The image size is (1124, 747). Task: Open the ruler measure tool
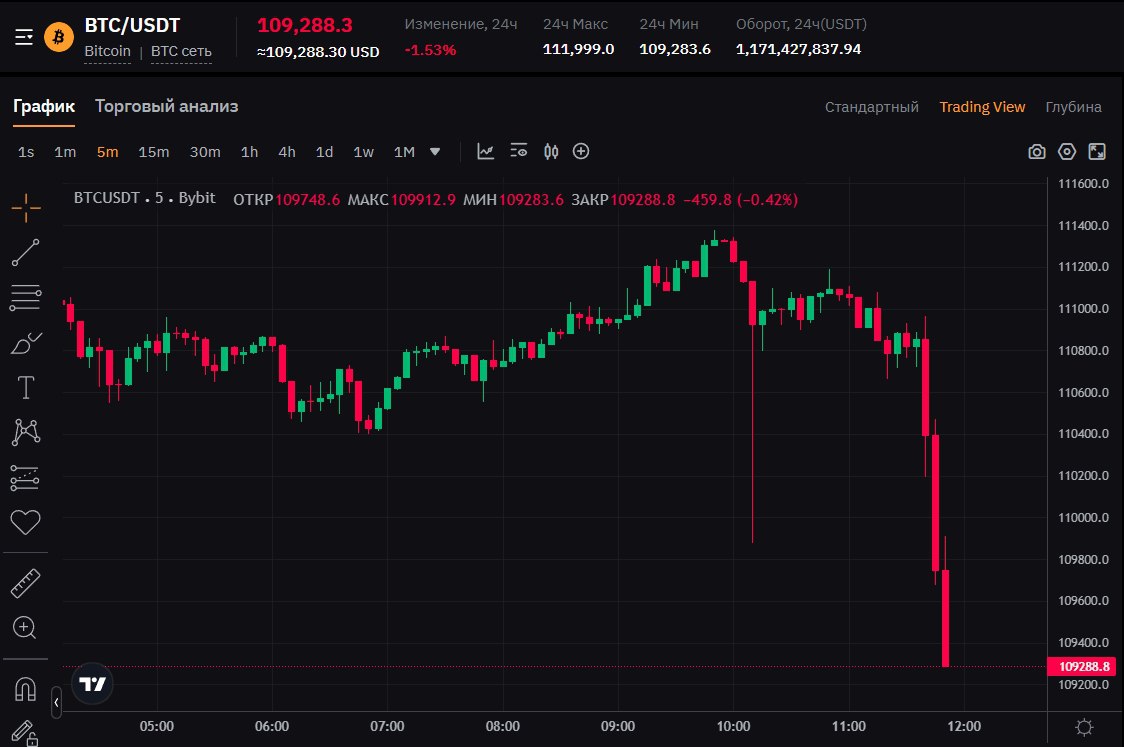[x=26, y=583]
